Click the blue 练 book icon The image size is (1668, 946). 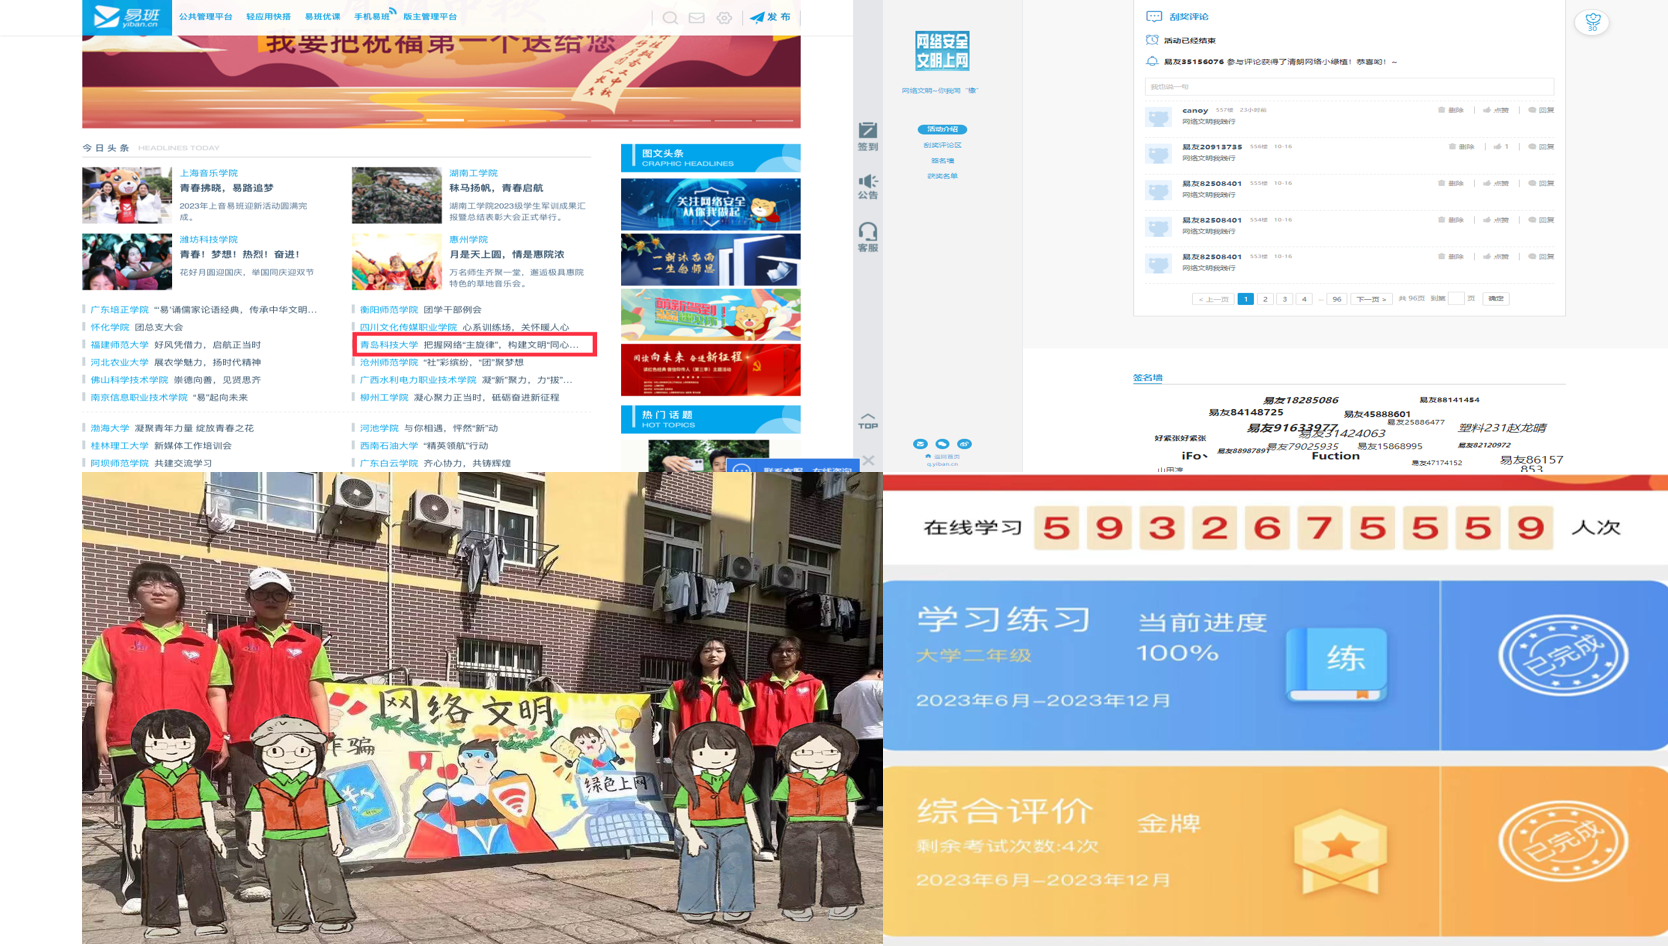point(1336,663)
